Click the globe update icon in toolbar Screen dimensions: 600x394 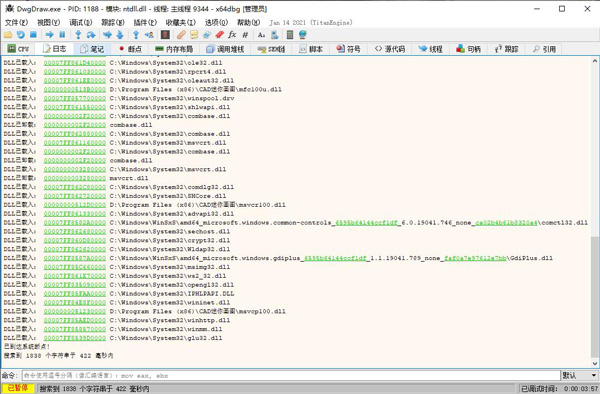[302, 35]
